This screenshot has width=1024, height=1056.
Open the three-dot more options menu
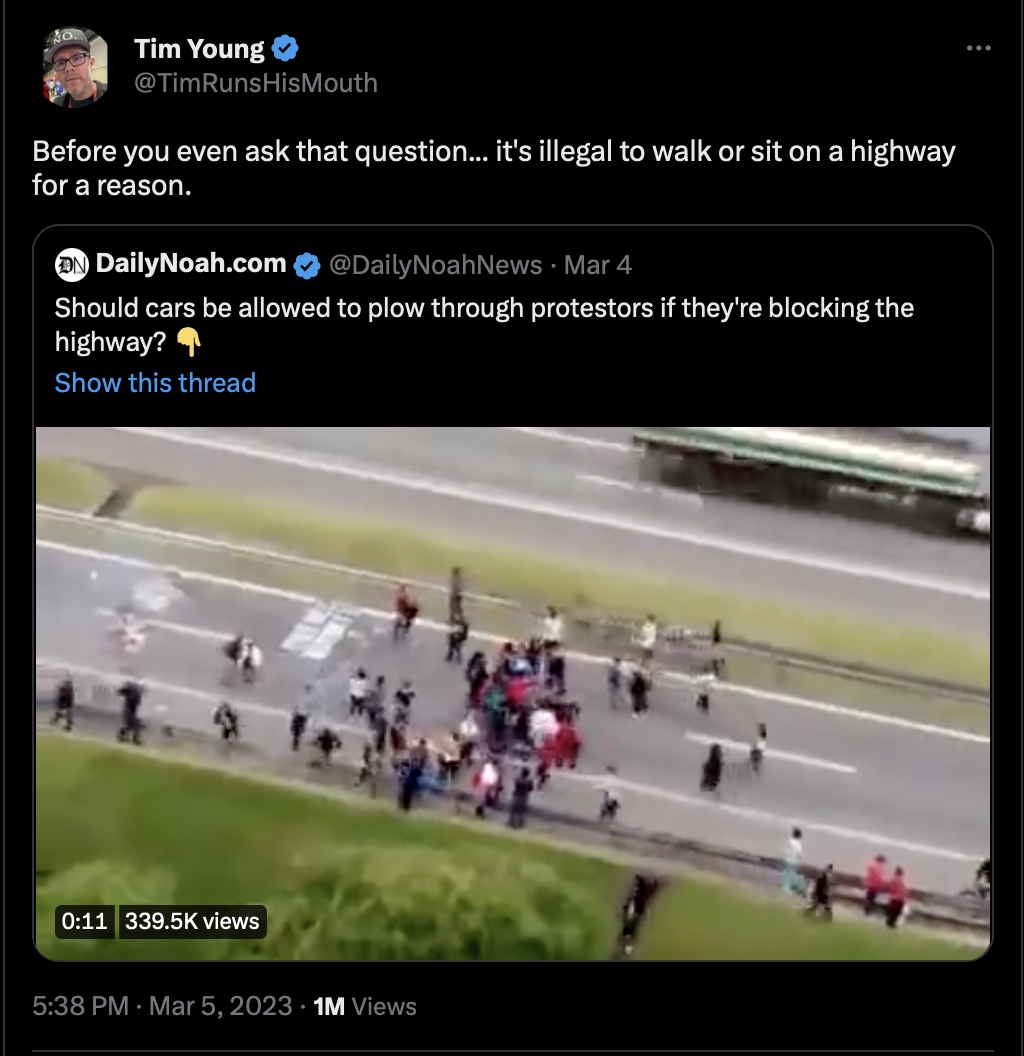tap(978, 48)
